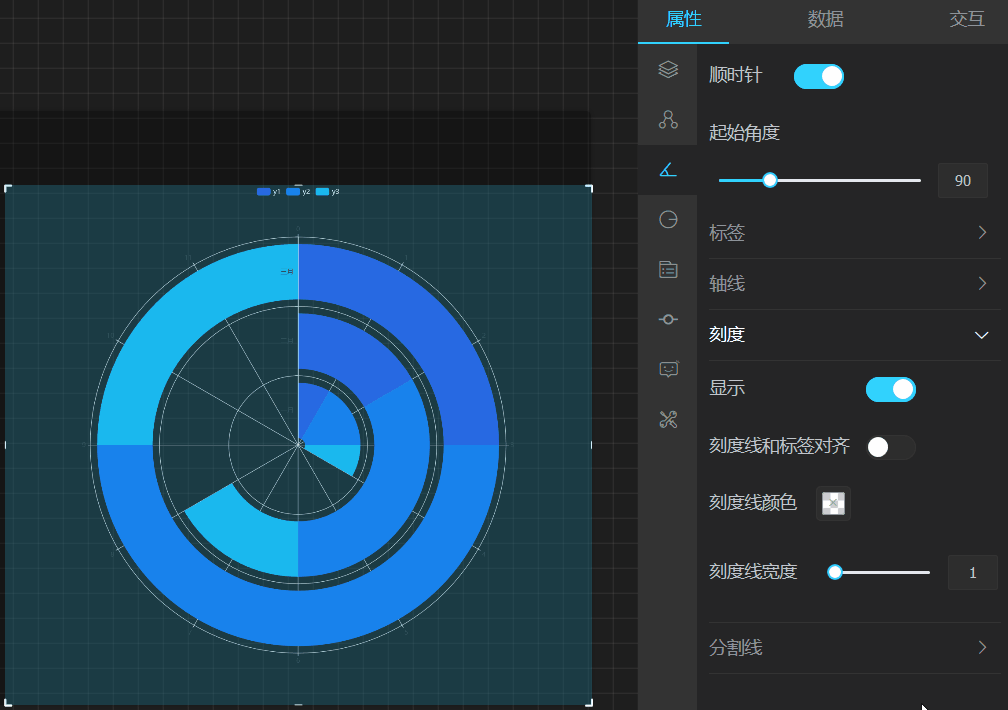1008x710 pixels.
Task: Switch to the 数据 tab
Action: coord(825,19)
